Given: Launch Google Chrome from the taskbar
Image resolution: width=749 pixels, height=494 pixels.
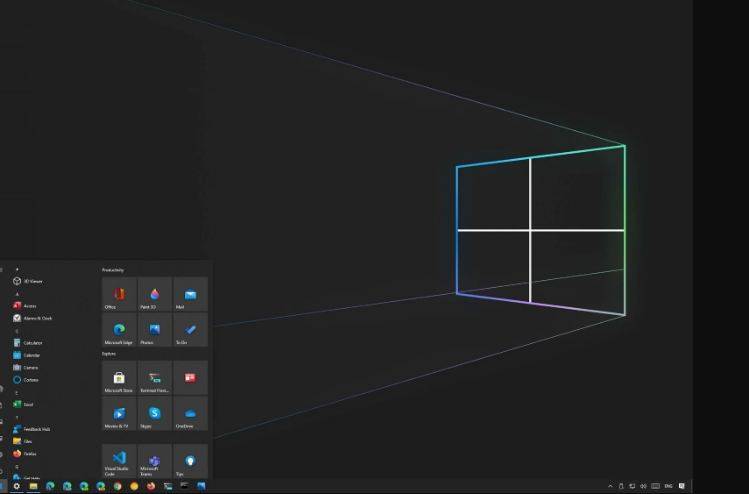Looking at the screenshot, I should (118, 486).
